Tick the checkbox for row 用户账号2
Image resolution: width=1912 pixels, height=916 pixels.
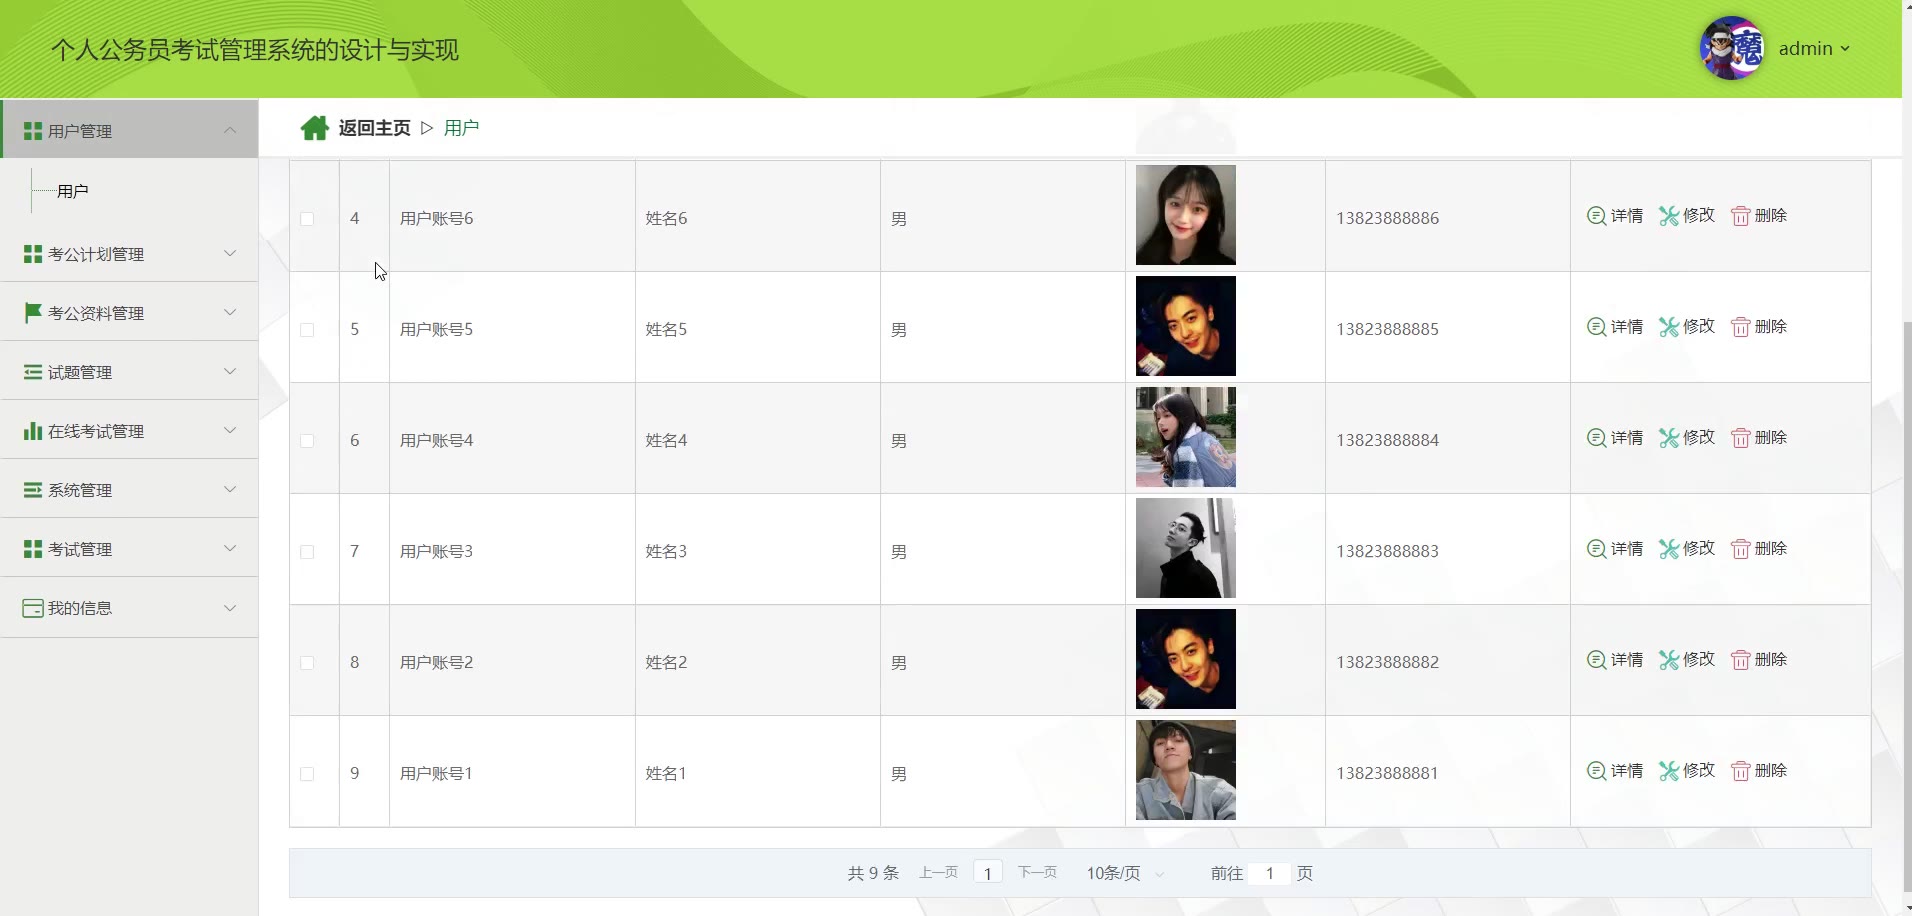click(307, 663)
